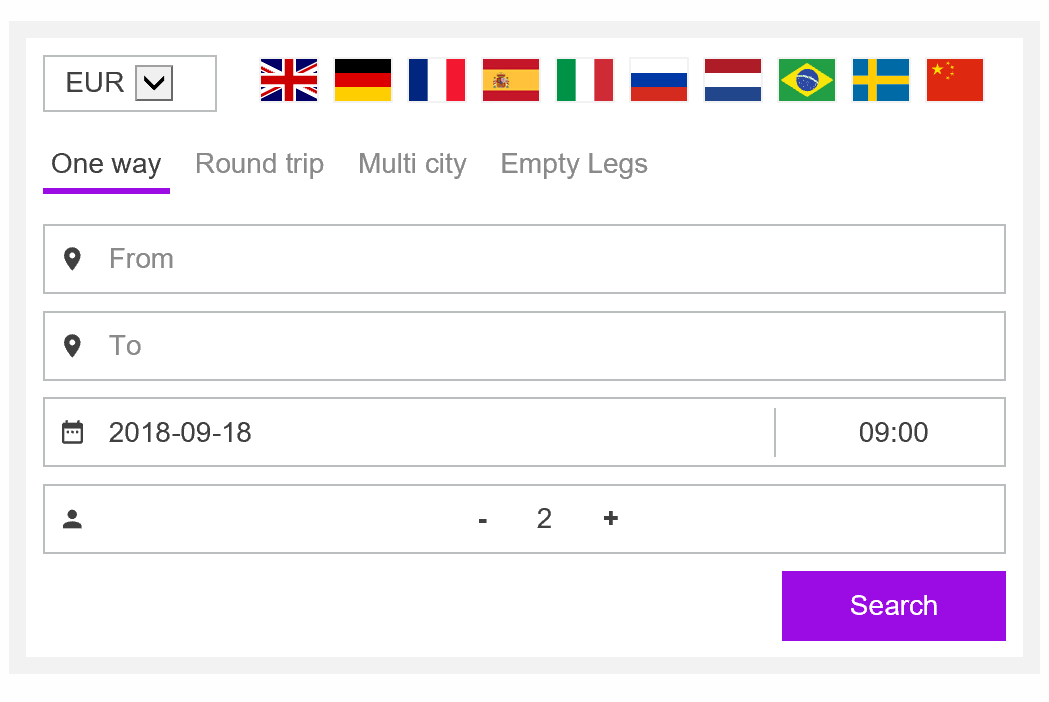The height and width of the screenshot is (702, 1049).
Task: Pick the Chinese flag language
Action: (955, 80)
